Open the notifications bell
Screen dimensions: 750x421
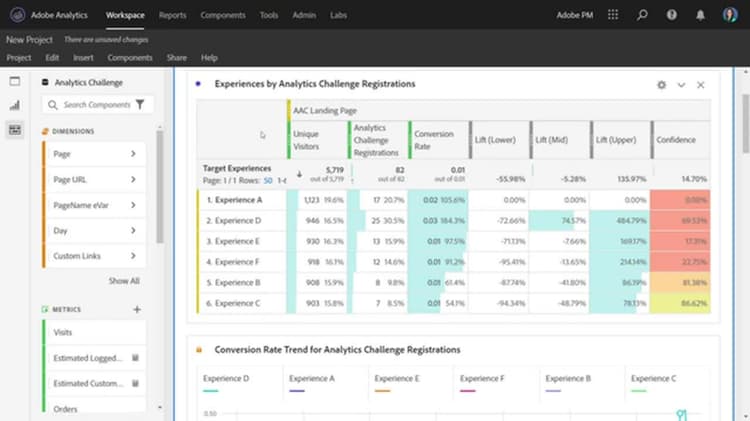tap(700, 15)
